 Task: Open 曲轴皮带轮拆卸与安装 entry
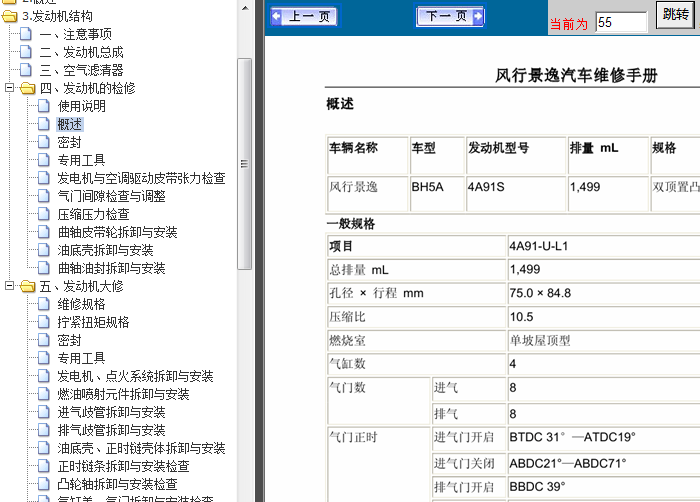point(117,232)
